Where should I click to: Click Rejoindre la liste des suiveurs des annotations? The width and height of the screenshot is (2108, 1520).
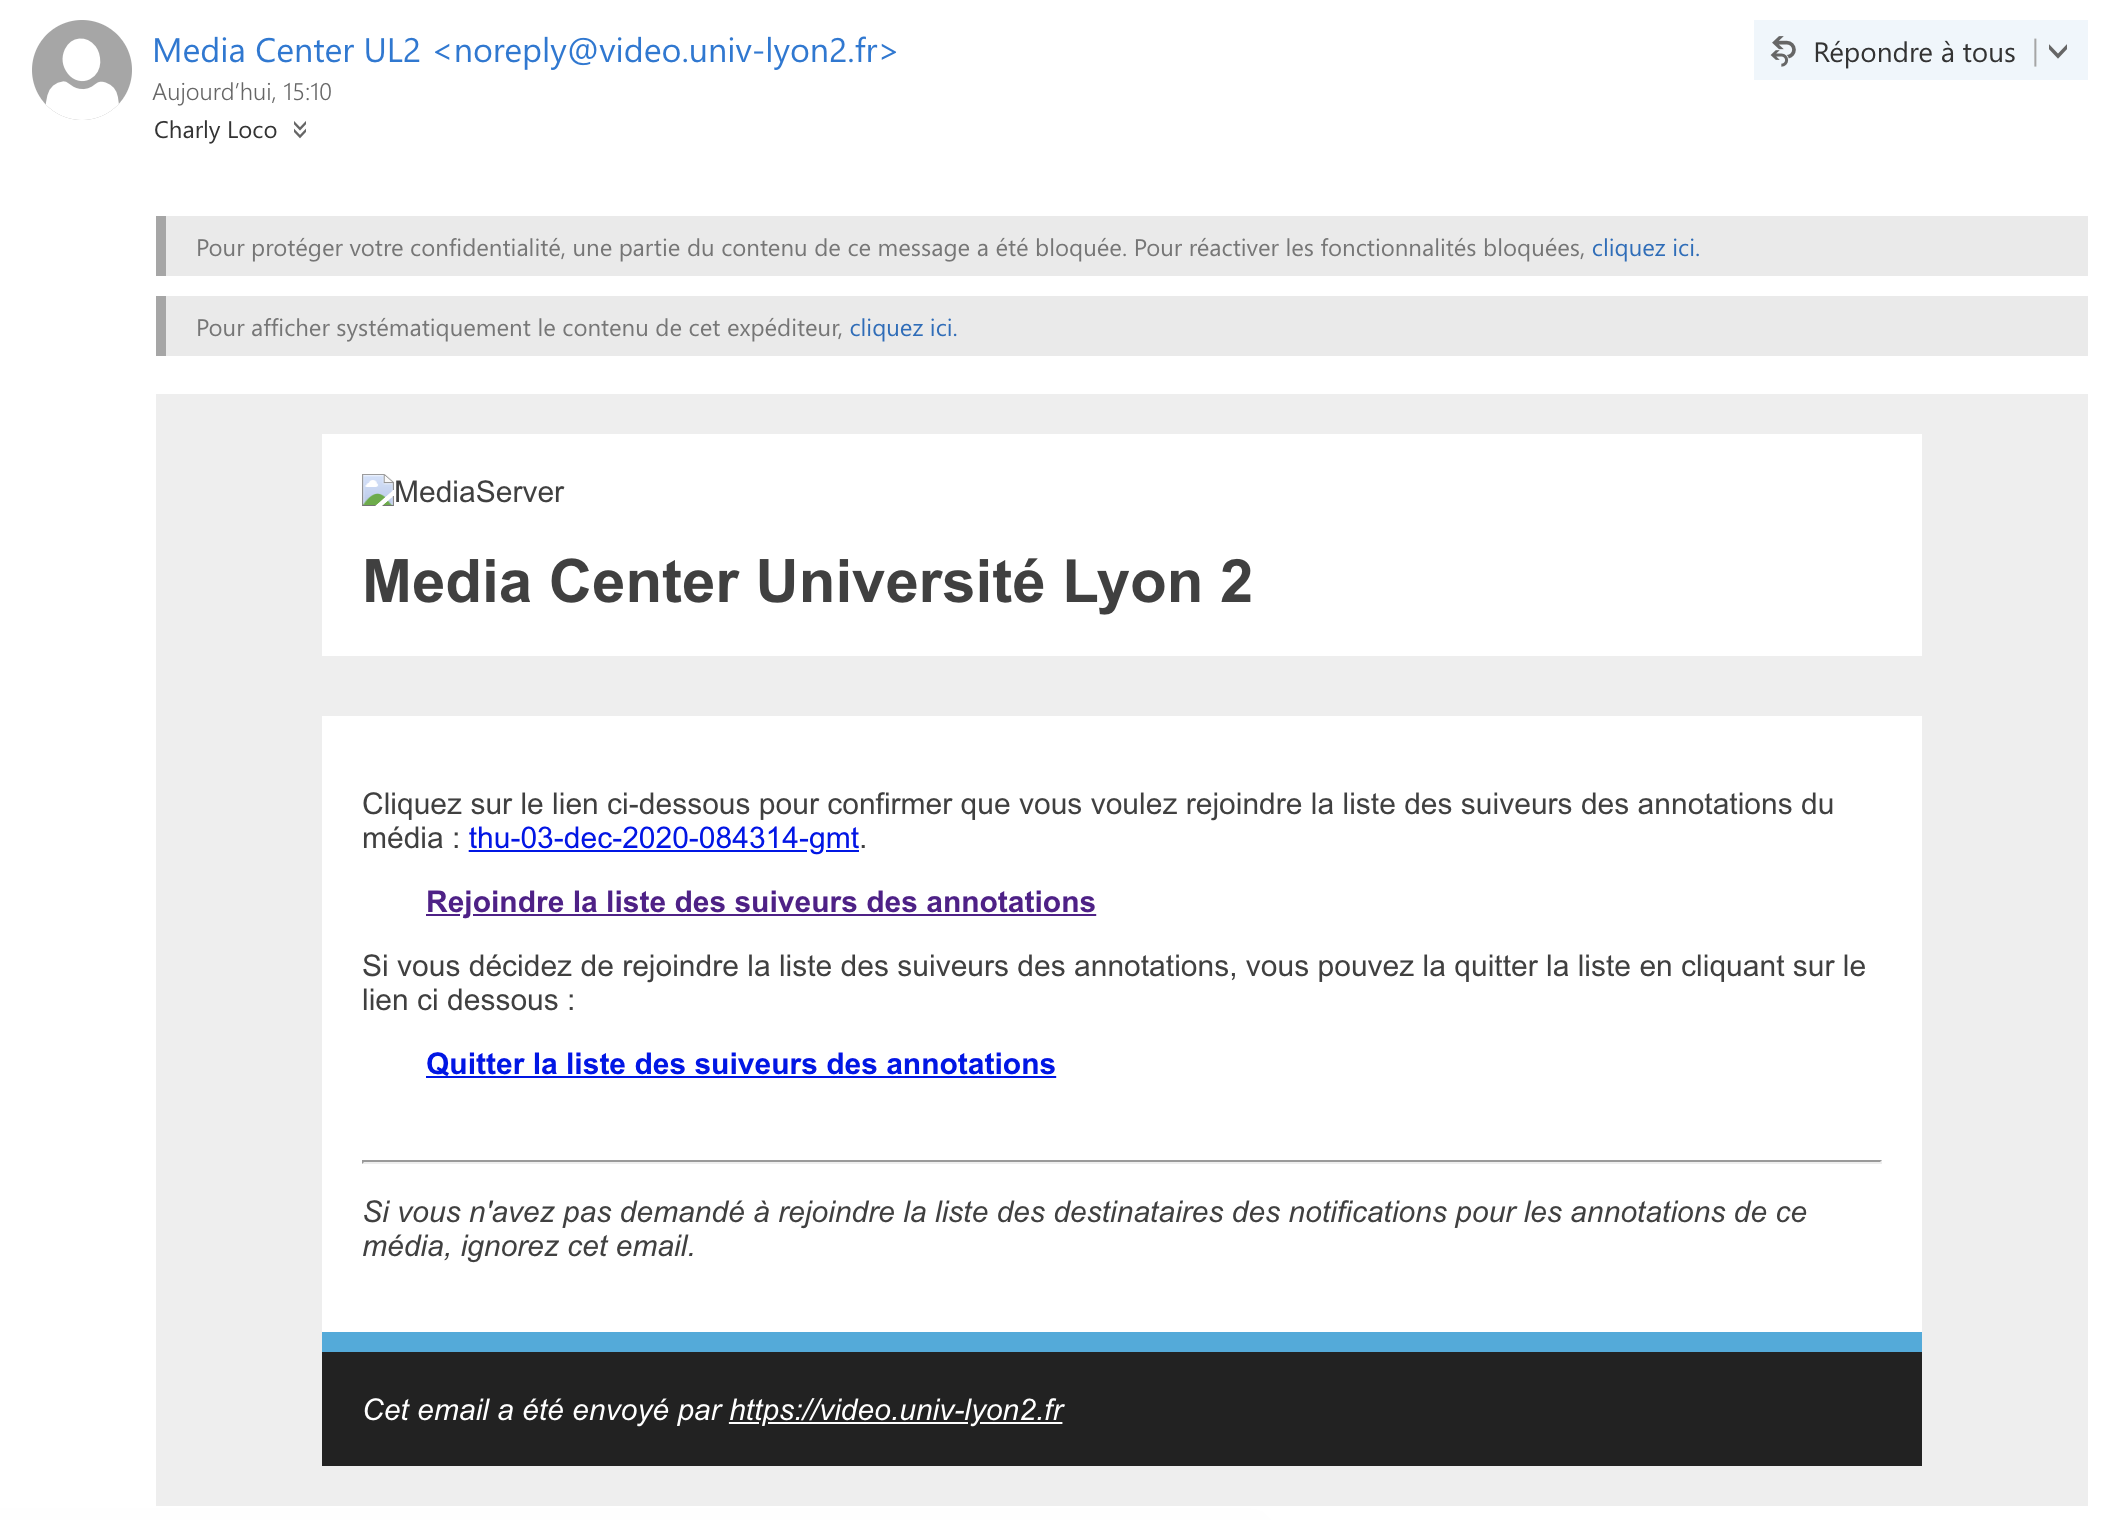[x=761, y=902]
